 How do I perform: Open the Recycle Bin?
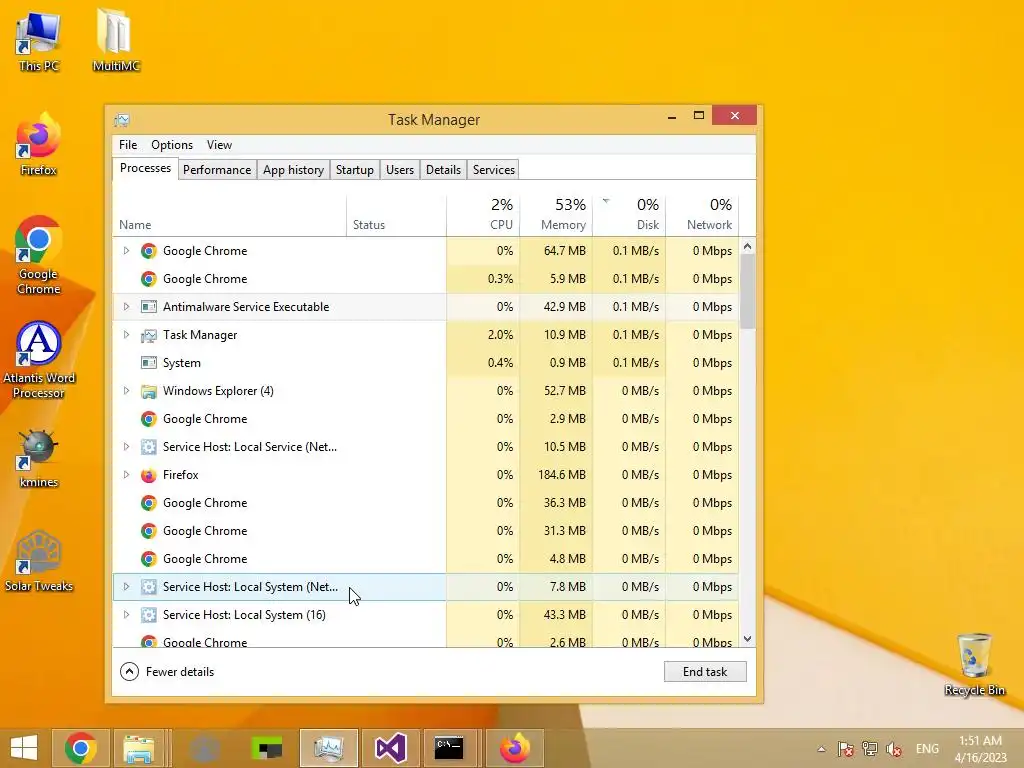(x=974, y=664)
